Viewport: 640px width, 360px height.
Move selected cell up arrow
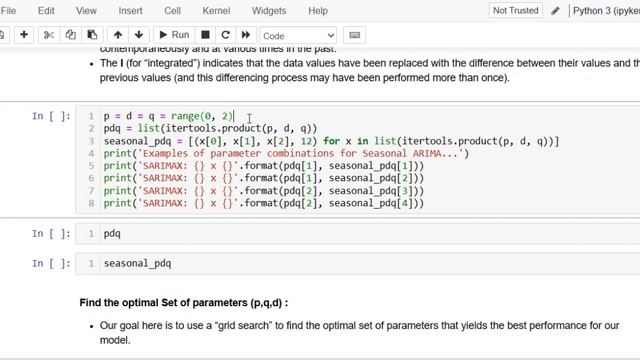118,35
